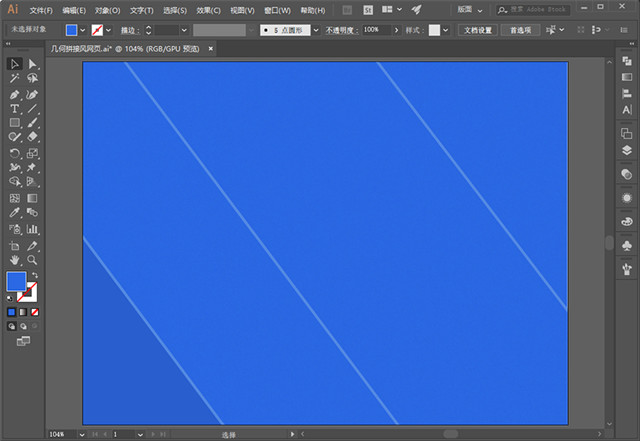Swap fill and stroke colors
640x441 pixels.
(x=35, y=275)
